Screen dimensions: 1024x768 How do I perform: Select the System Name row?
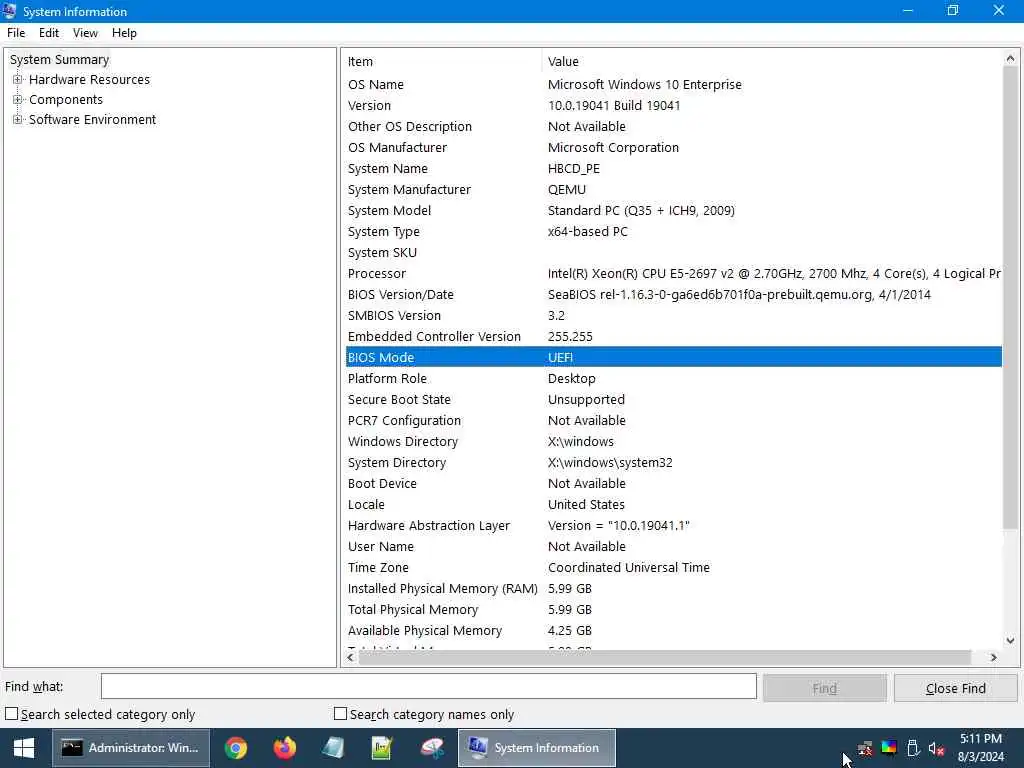(x=673, y=168)
